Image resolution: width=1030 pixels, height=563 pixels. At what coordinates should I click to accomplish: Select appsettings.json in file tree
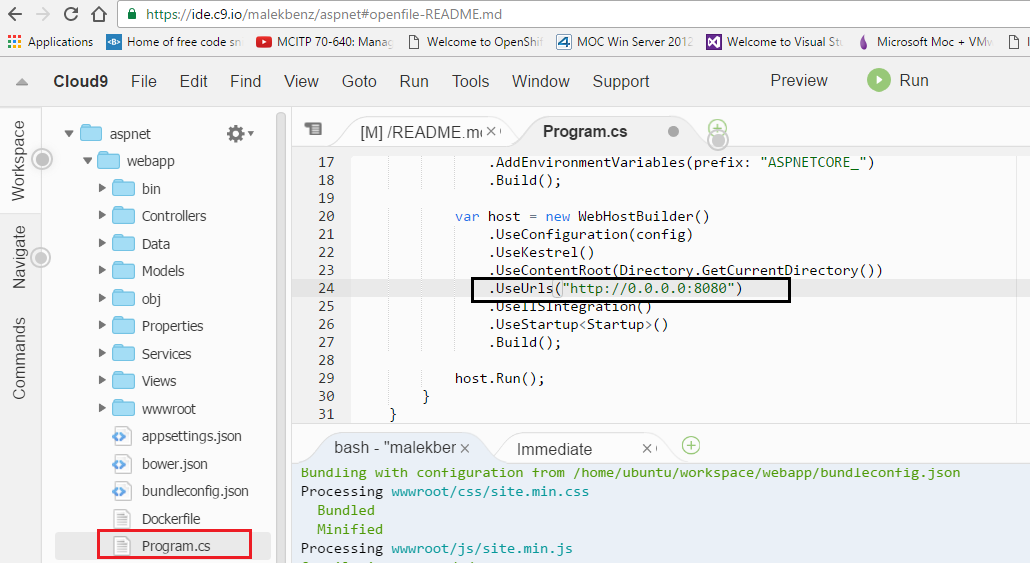(x=191, y=436)
